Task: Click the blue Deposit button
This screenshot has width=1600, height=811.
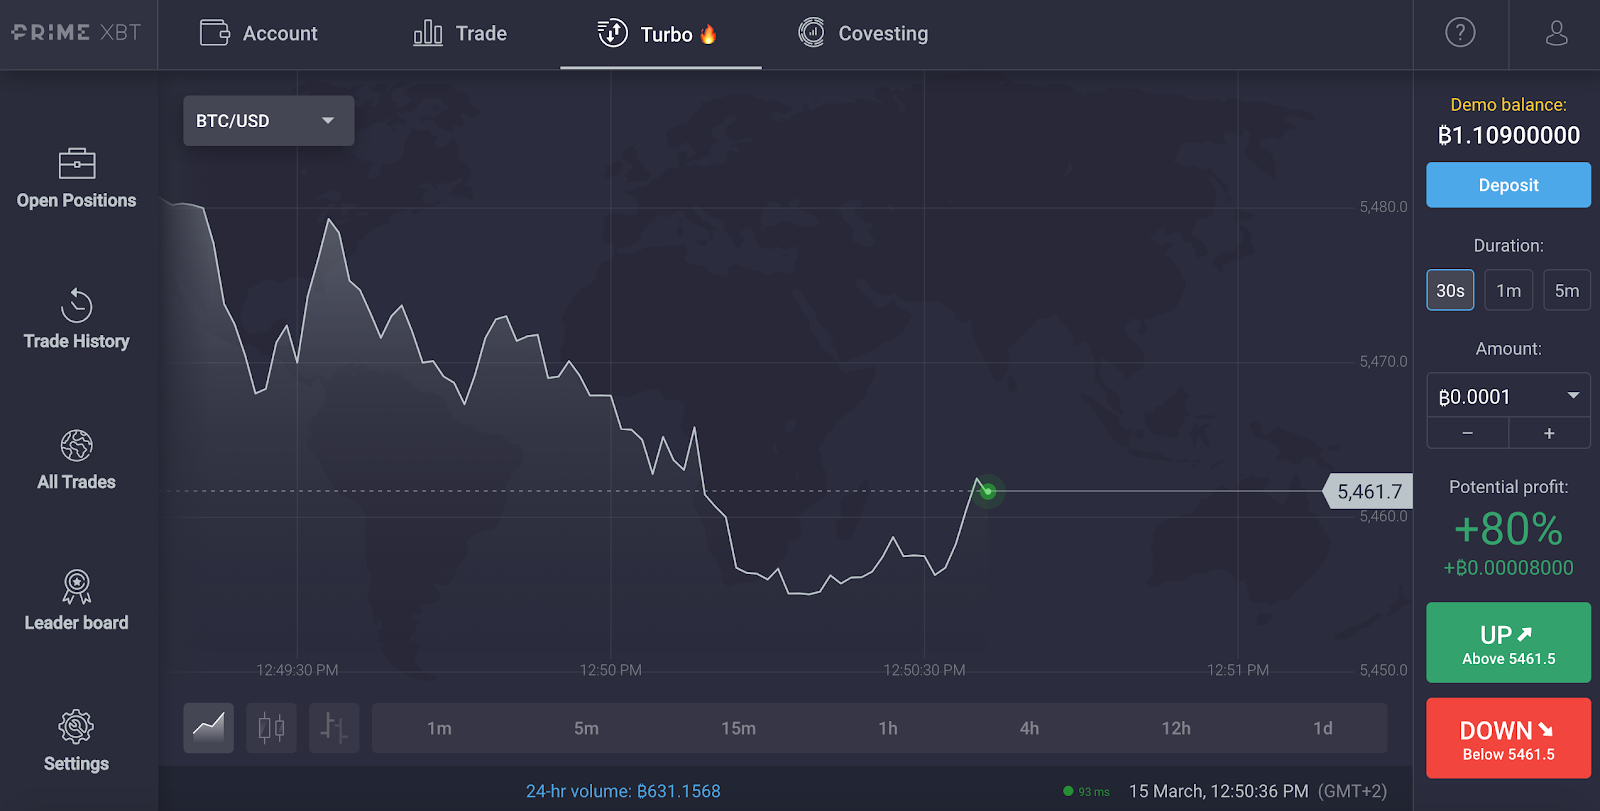Action: (x=1508, y=185)
